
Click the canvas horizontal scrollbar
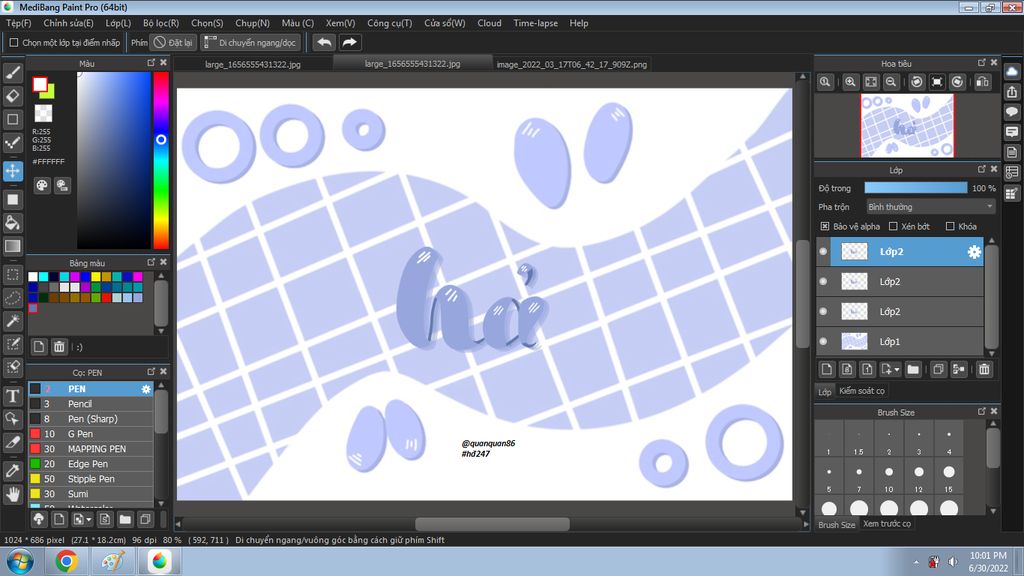(492, 524)
